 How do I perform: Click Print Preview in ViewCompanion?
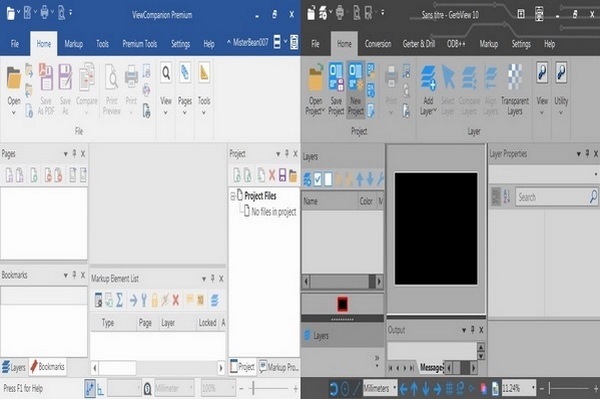[111, 90]
